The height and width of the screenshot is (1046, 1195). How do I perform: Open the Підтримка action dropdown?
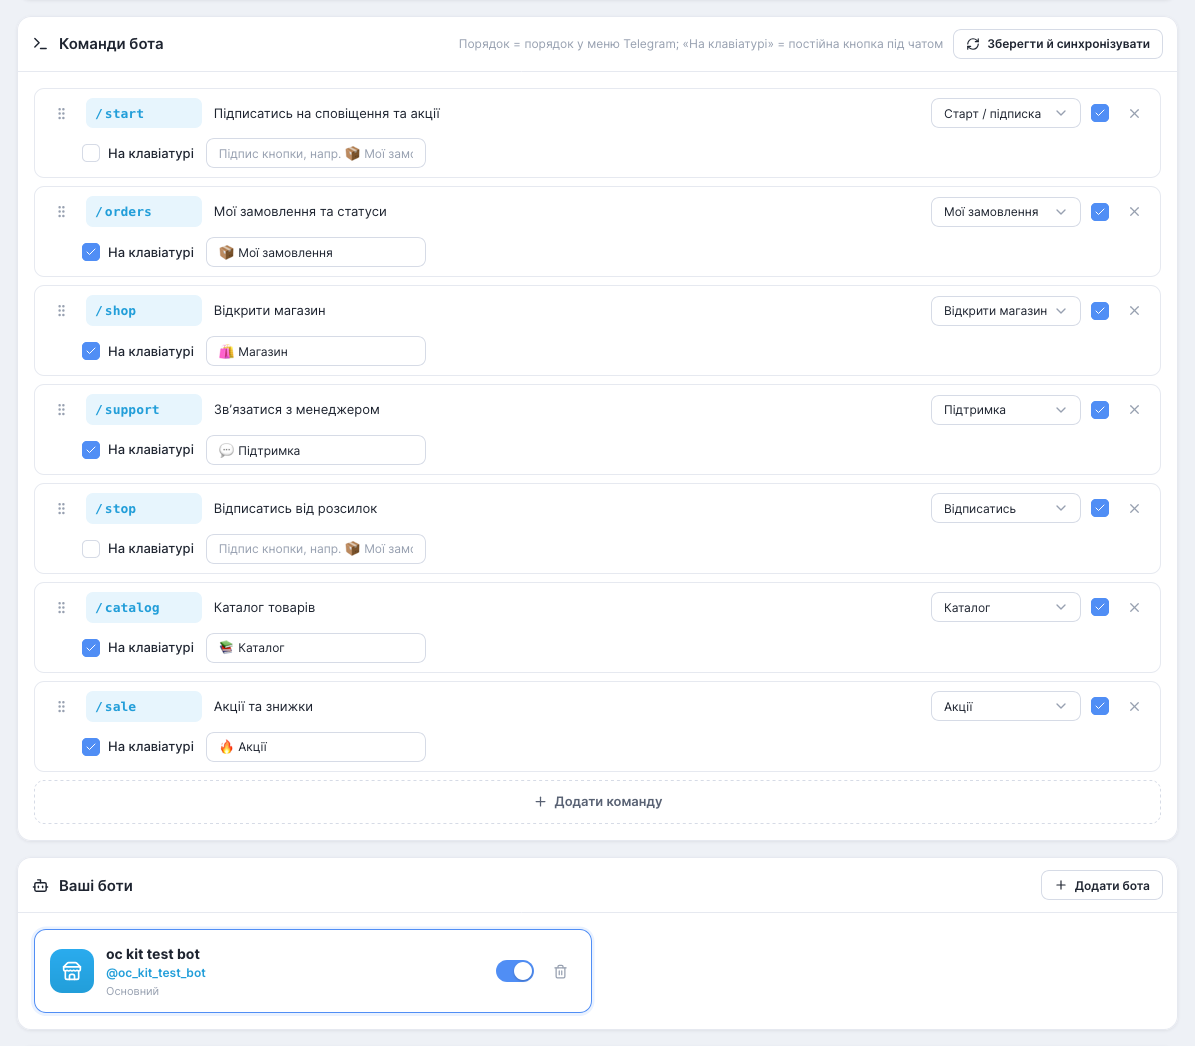tap(1005, 410)
